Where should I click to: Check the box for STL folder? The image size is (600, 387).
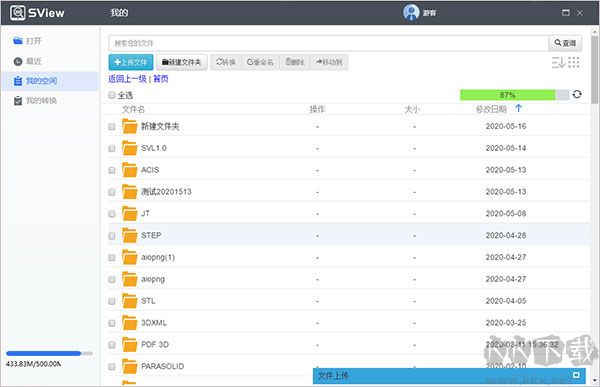coord(112,301)
